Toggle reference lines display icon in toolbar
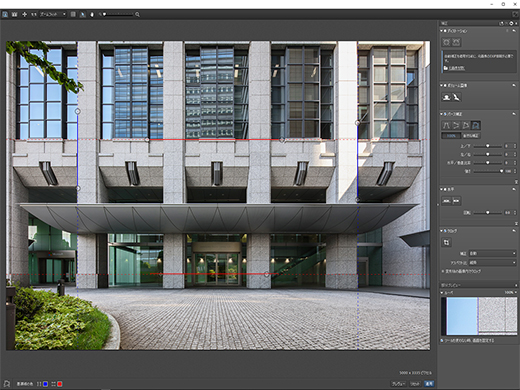 click(x=83, y=14)
